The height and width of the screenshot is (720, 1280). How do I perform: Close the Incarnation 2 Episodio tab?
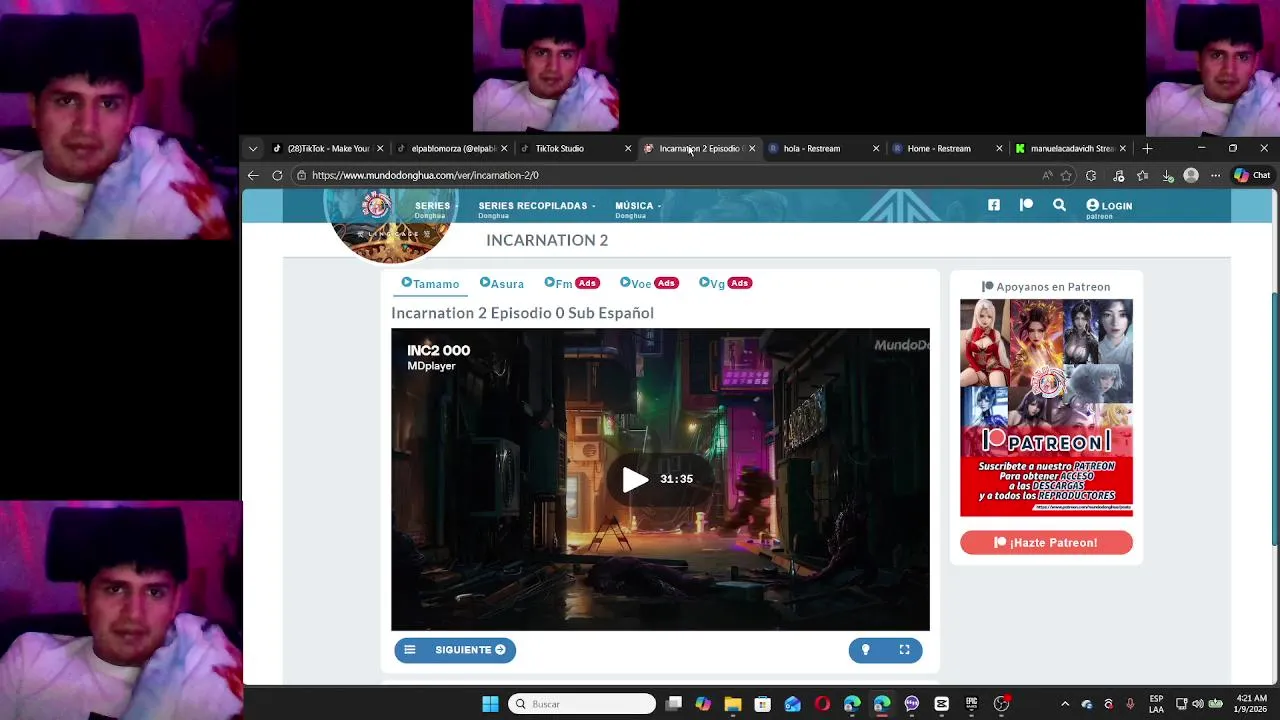click(x=752, y=148)
